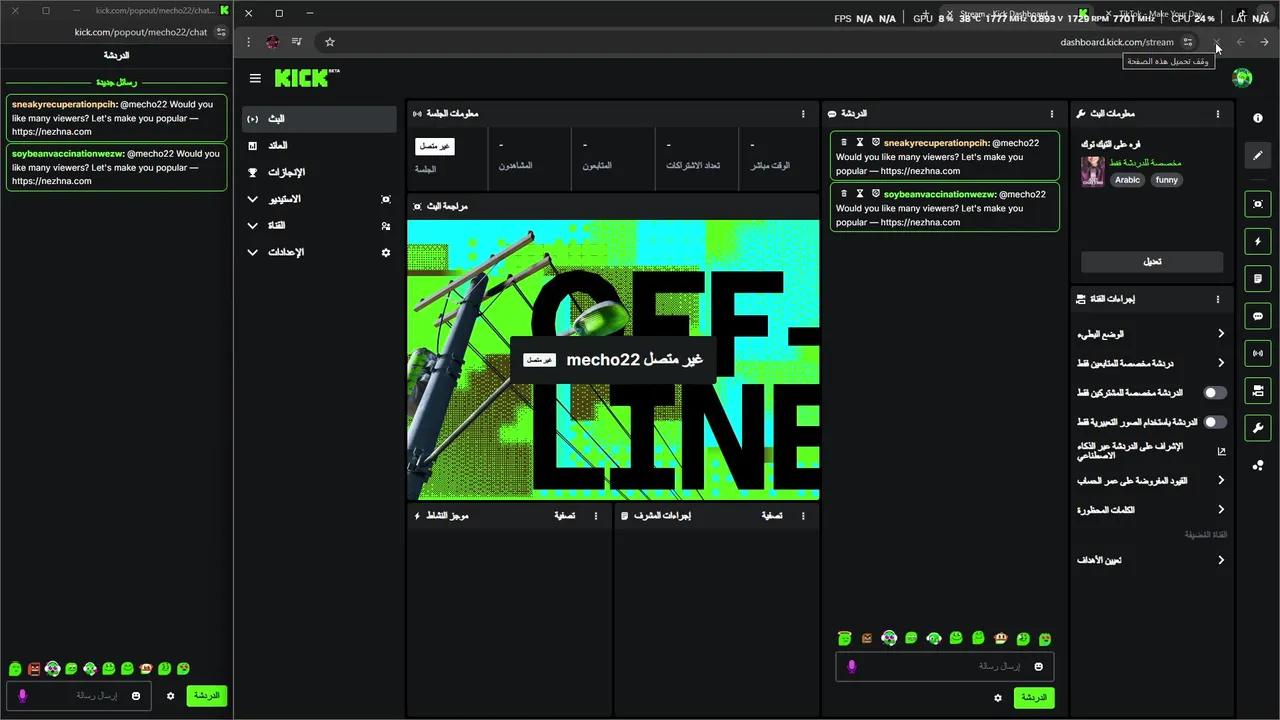Image resolution: width=1280 pixels, height=720 pixels.
Task: Open the account age restrictions chevron
Action: pyautogui.click(x=1221, y=481)
